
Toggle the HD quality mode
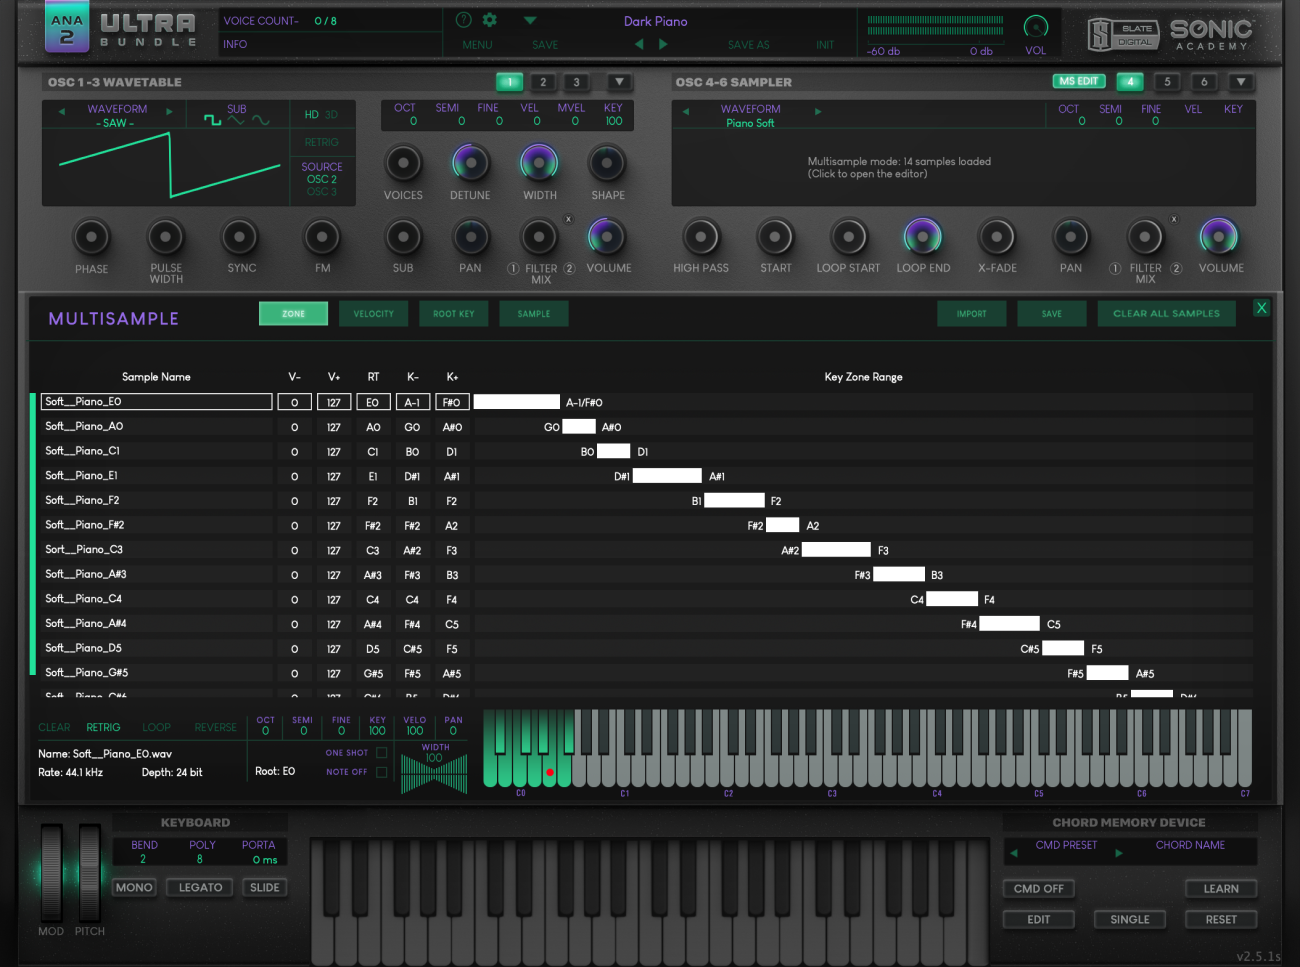tap(311, 115)
